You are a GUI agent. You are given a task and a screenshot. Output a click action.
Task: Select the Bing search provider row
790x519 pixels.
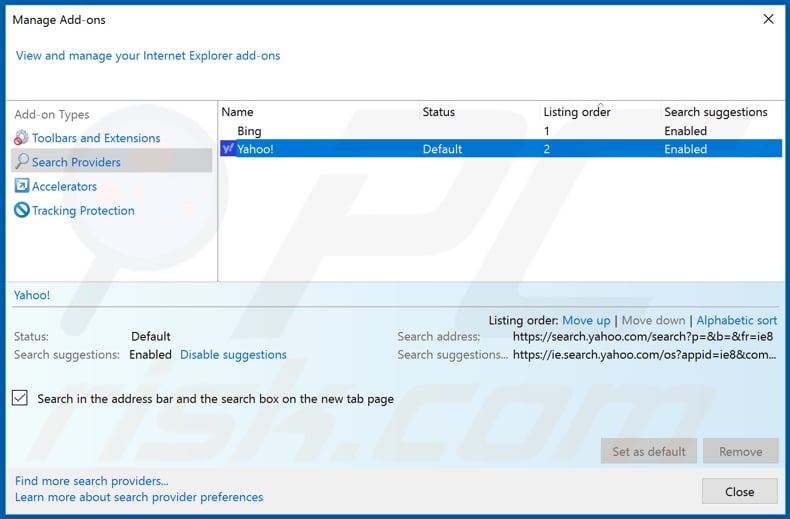tap(501, 131)
